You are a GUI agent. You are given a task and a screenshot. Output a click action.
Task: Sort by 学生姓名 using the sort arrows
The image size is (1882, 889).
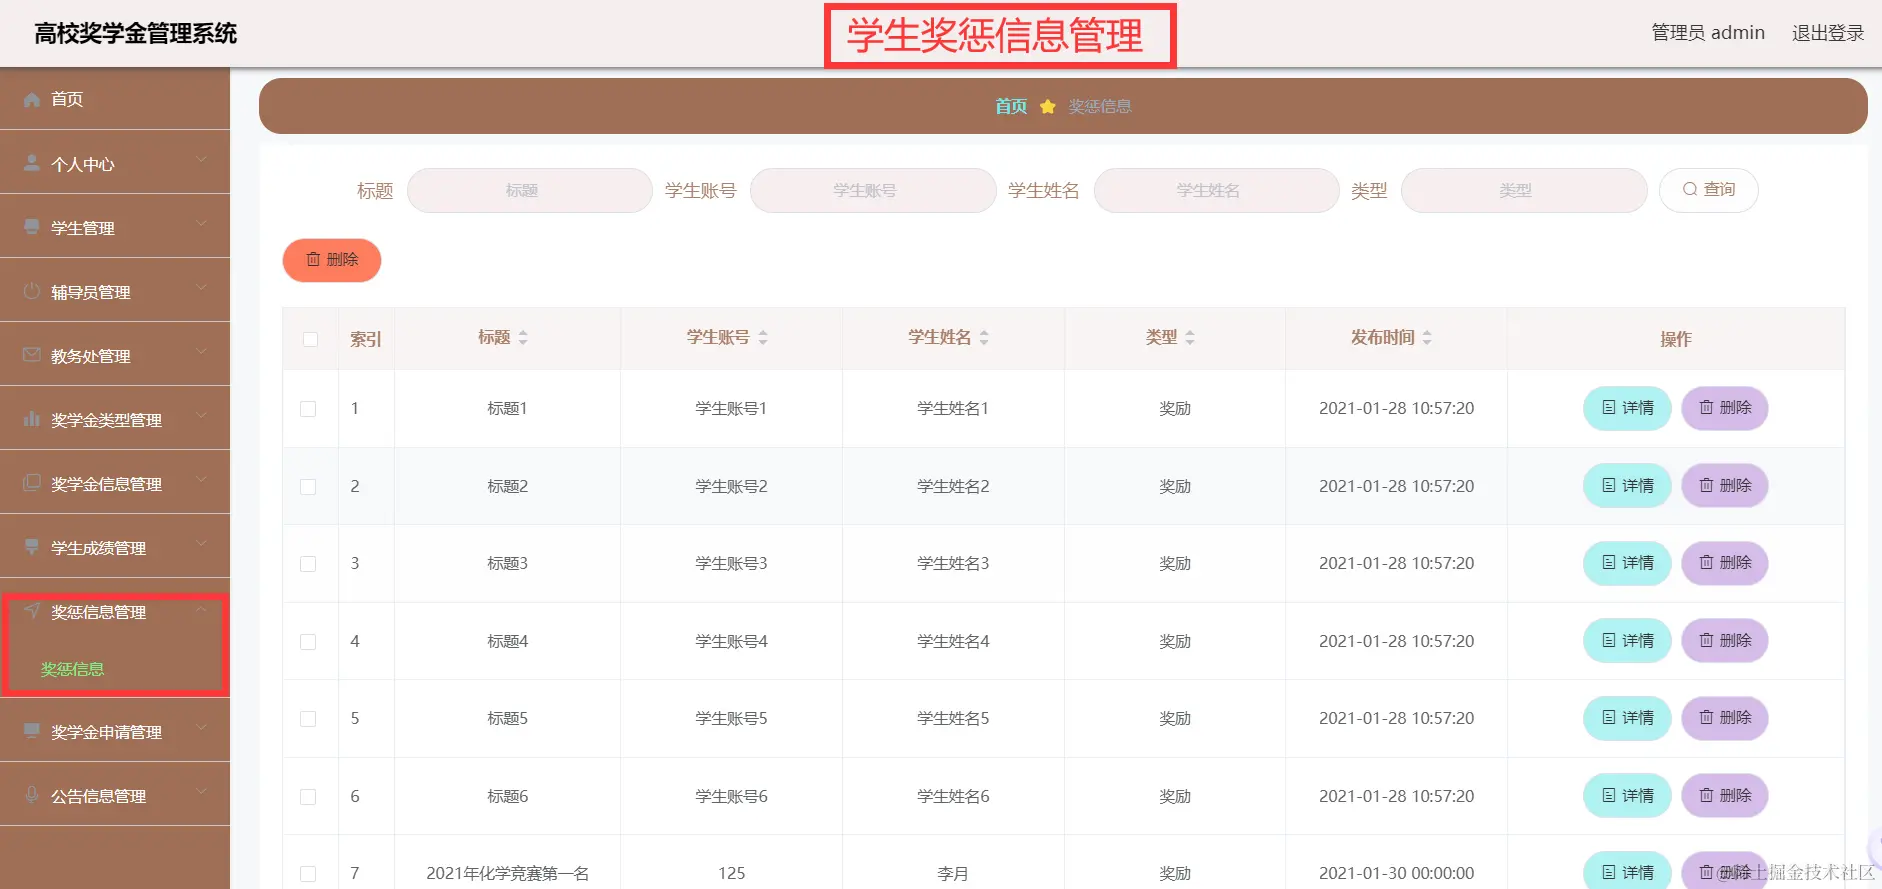pyautogui.click(x=984, y=338)
